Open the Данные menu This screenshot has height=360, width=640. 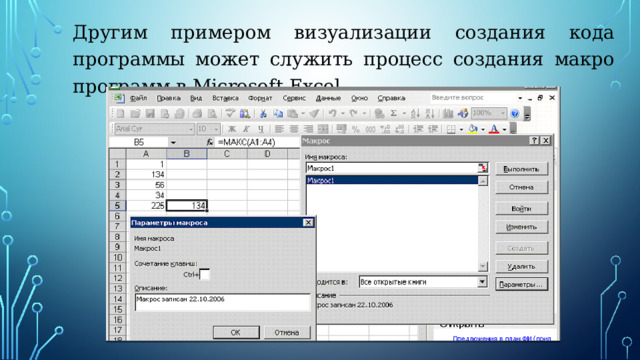pos(328,98)
